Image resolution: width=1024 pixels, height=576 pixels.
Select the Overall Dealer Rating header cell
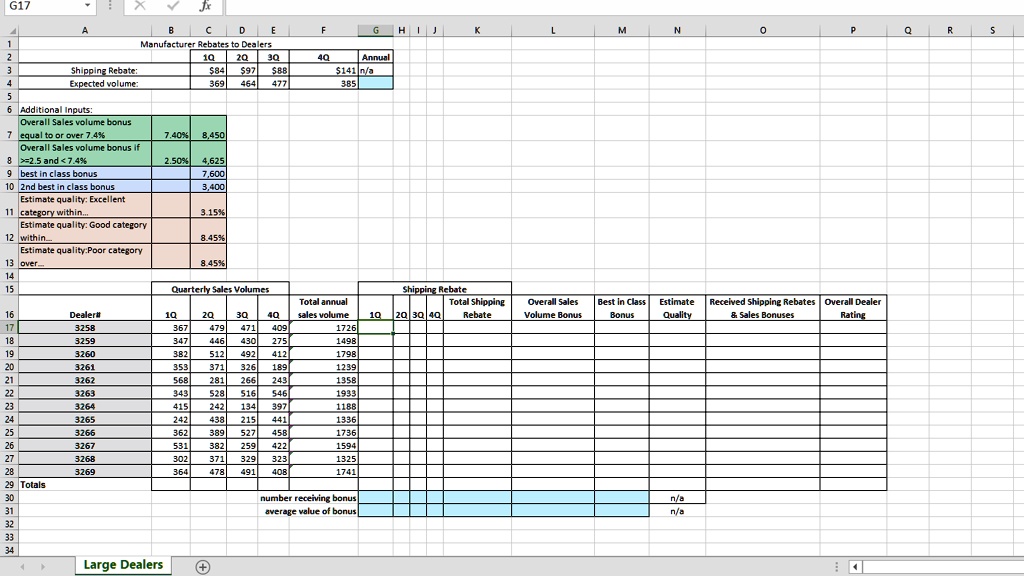point(853,306)
